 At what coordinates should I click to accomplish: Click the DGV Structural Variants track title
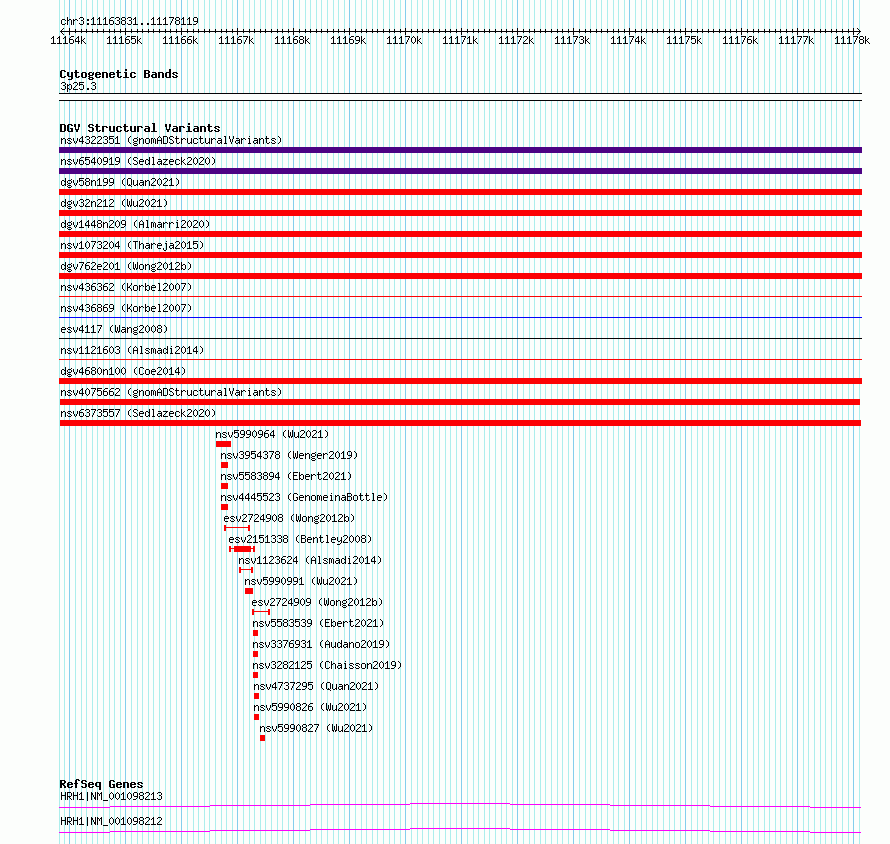point(140,128)
